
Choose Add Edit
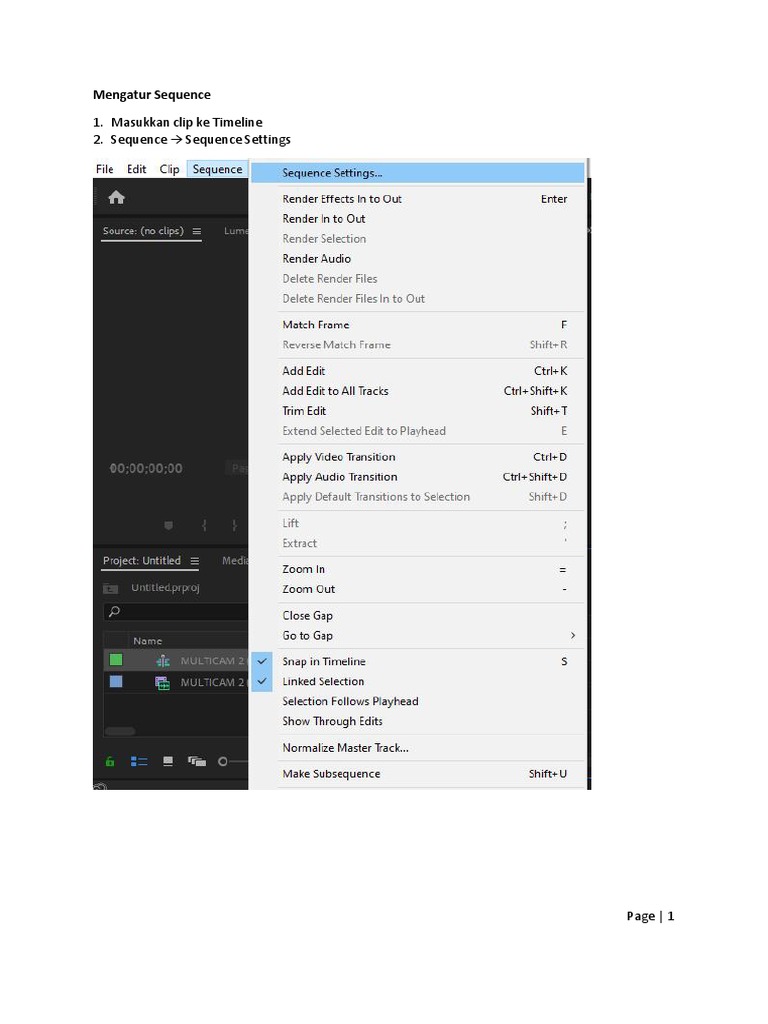(x=418, y=371)
